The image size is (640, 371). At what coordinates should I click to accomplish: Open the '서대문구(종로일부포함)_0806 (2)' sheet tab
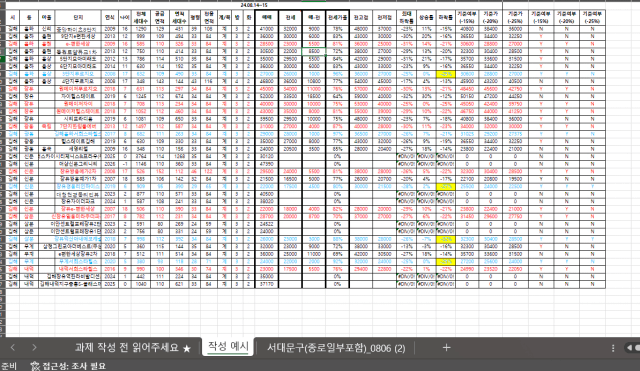pyautogui.click(x=336, y=348)
